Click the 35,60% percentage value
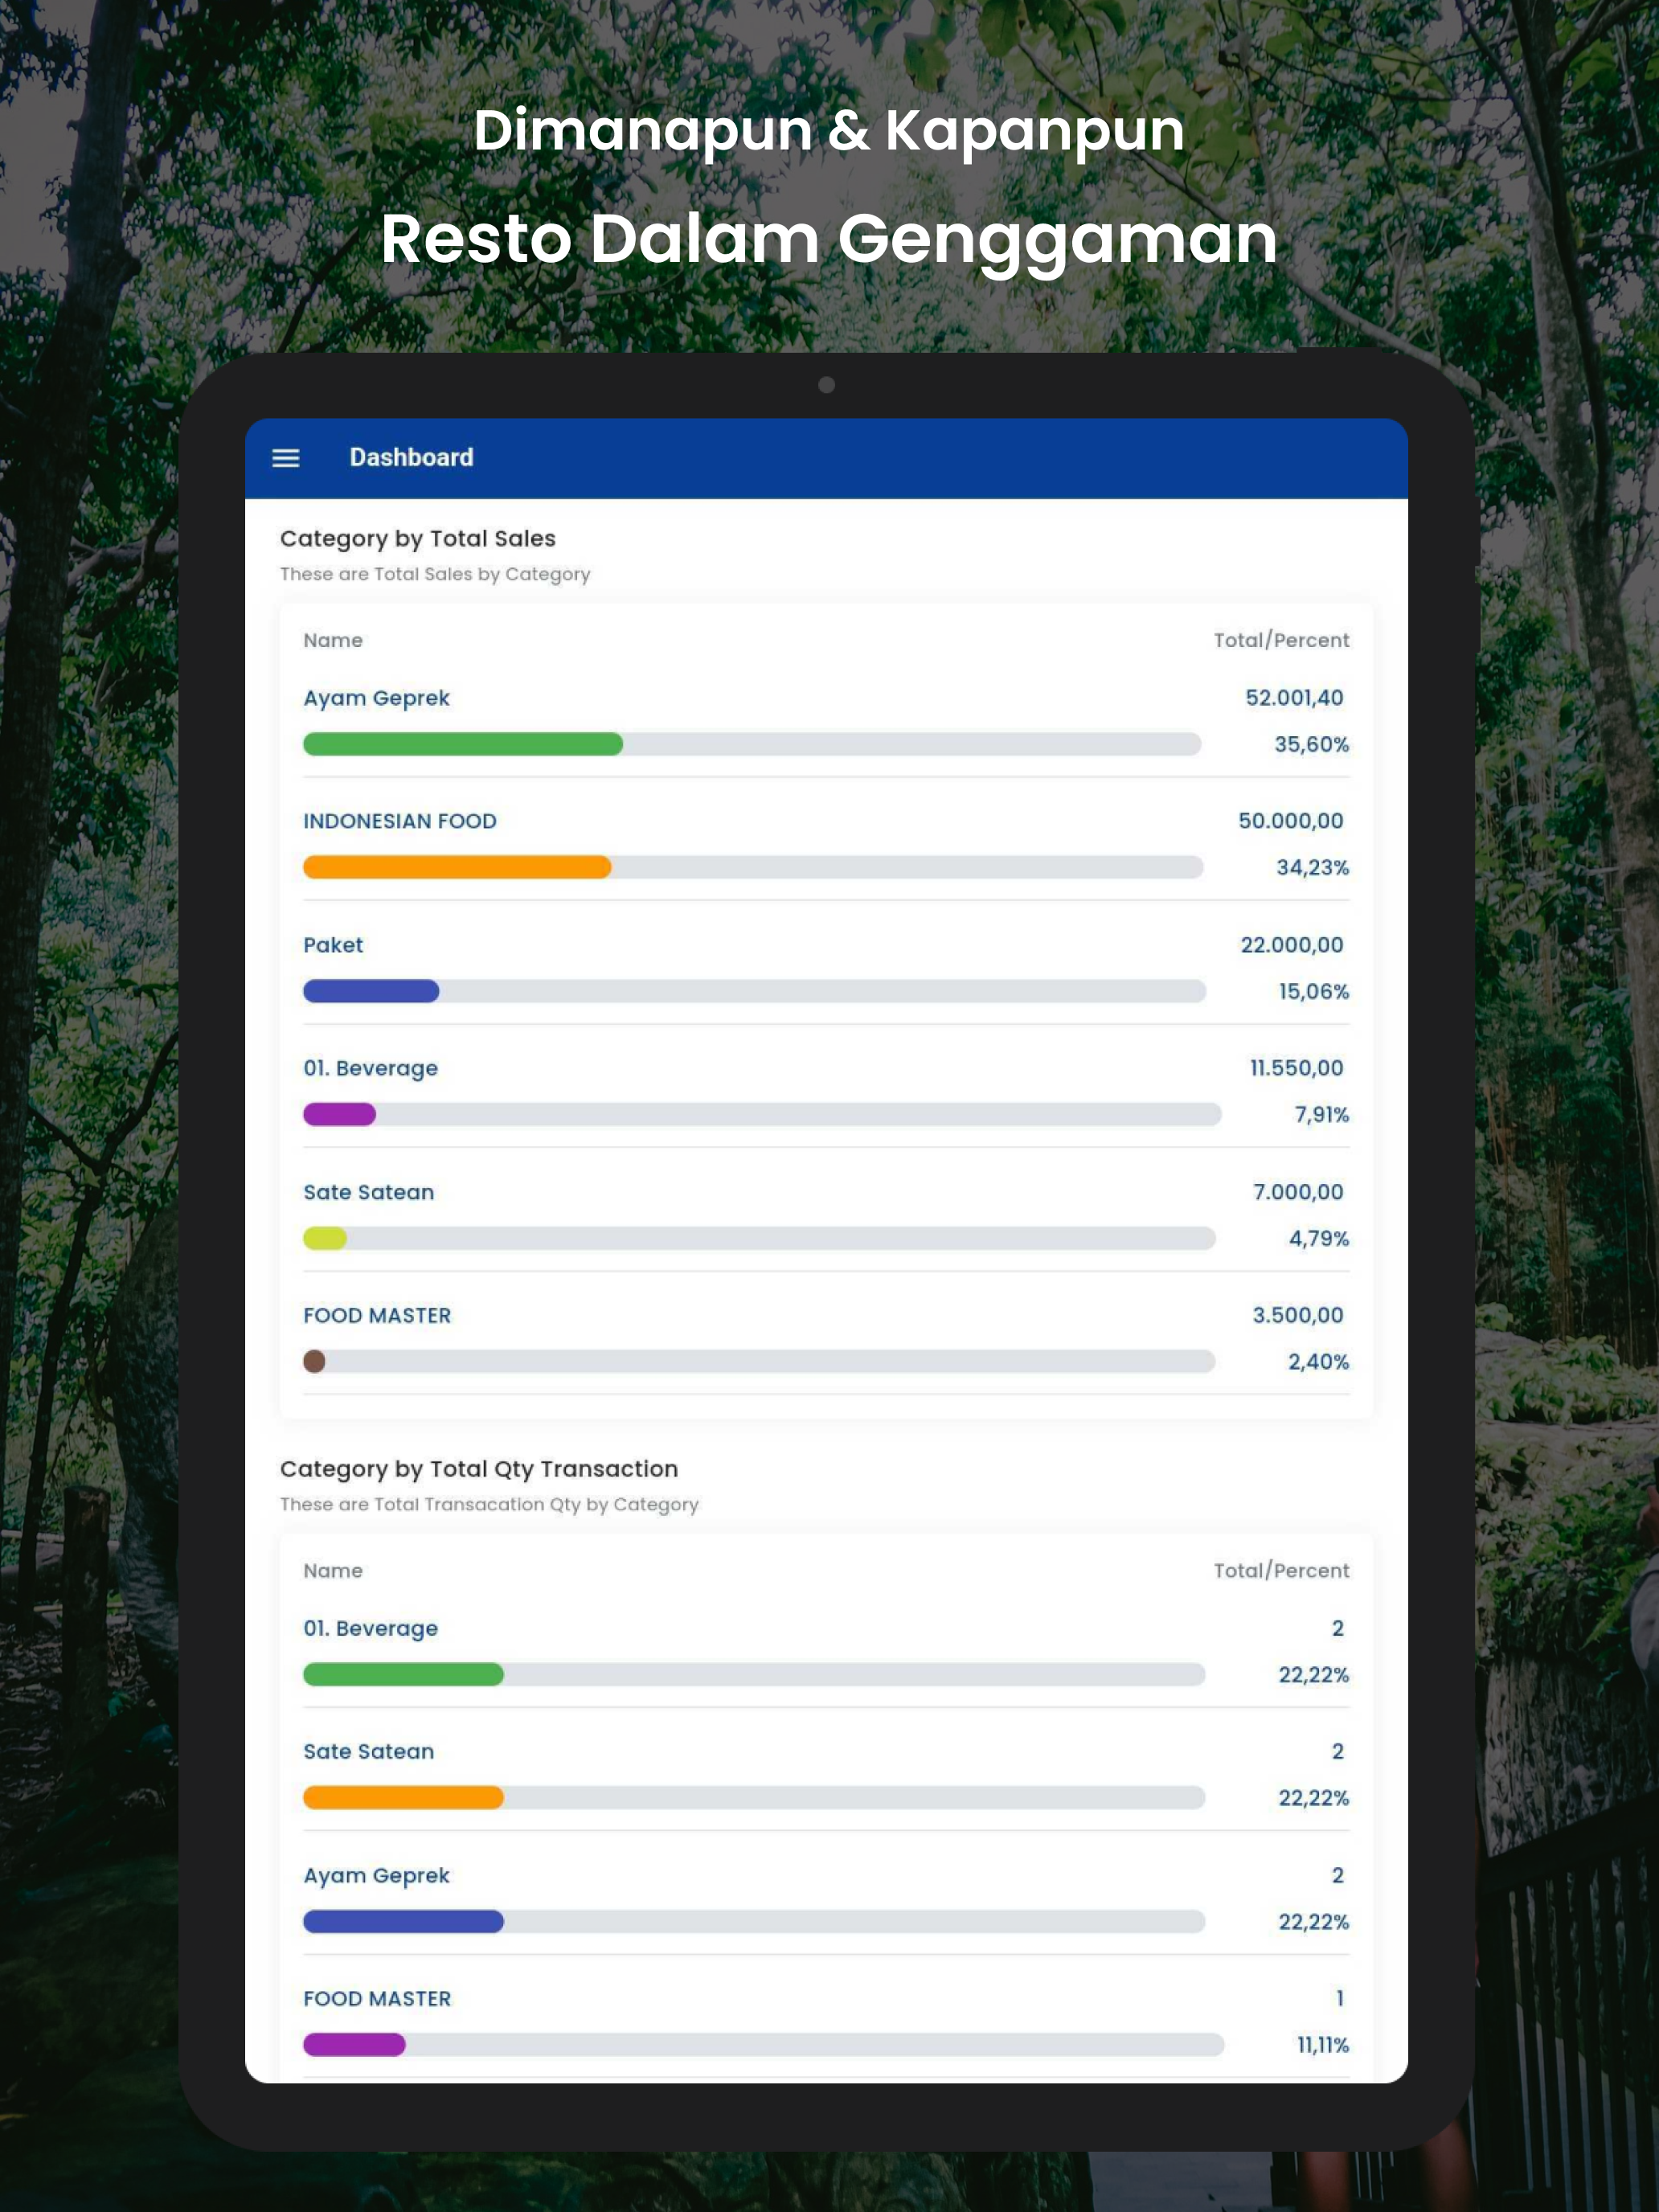The width and height of the screenshot is (1659, 2212). (1311, 744)
